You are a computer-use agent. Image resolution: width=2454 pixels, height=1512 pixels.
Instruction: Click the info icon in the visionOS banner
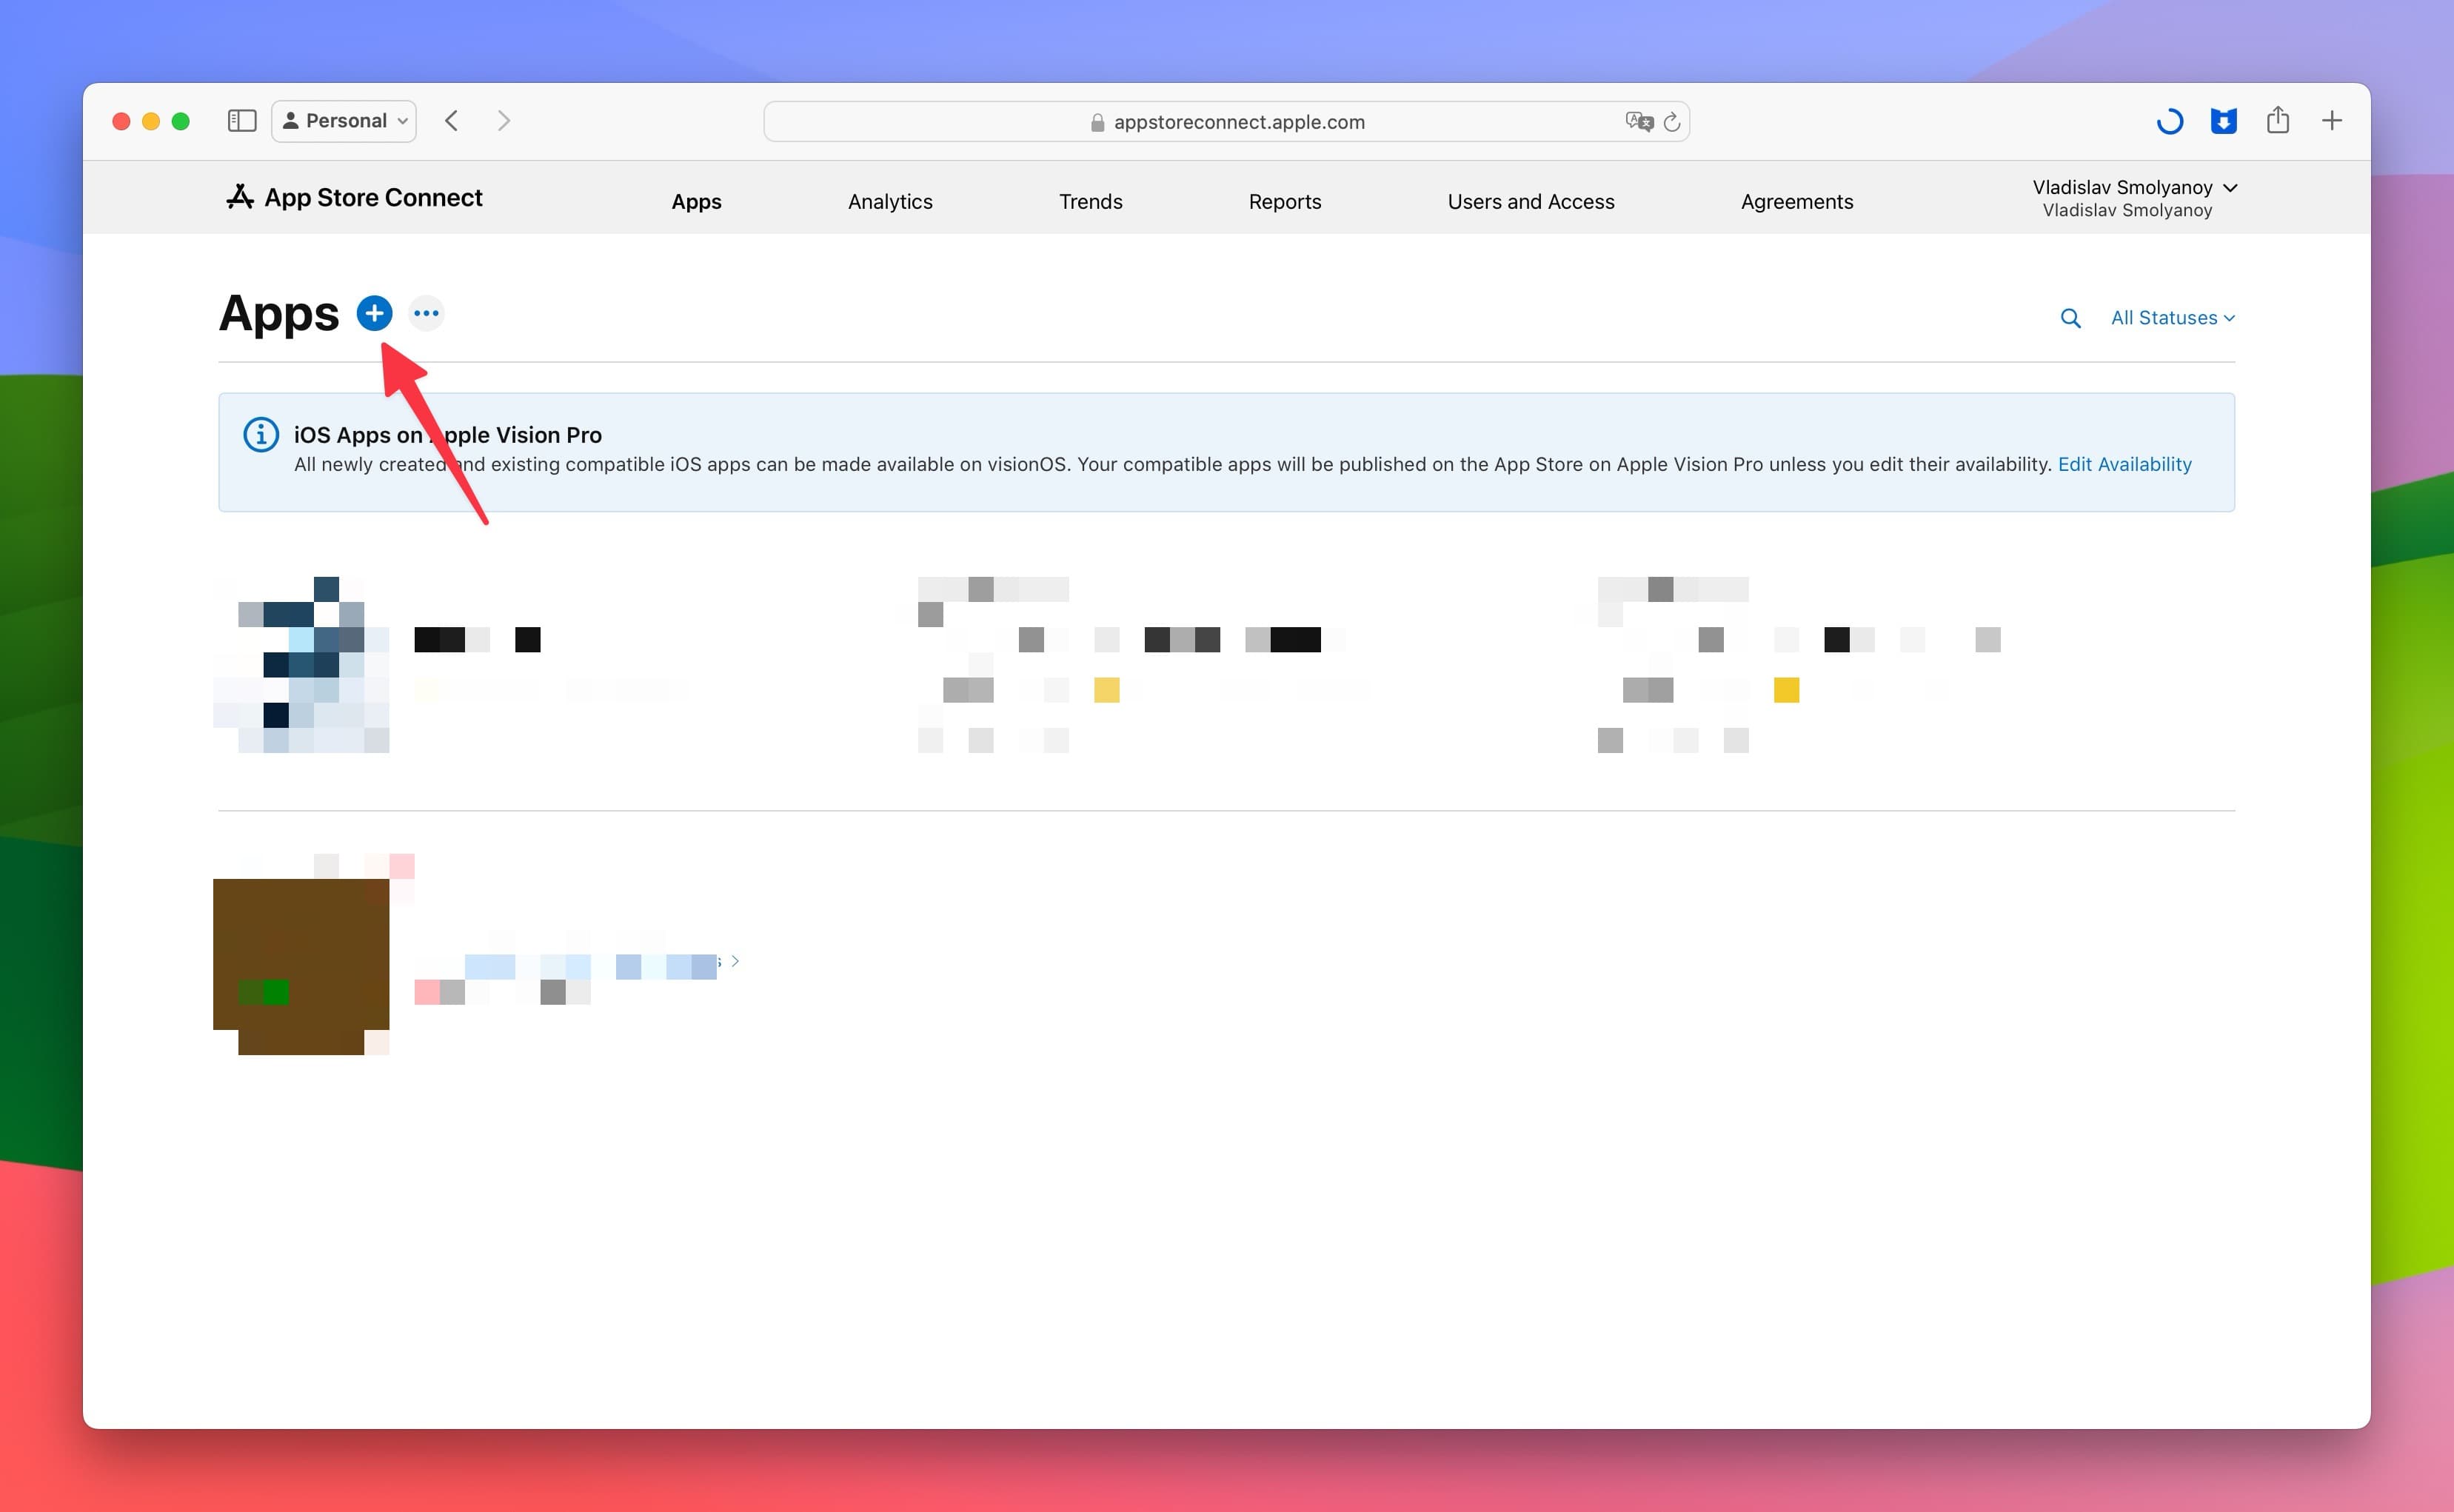point(258,435)
